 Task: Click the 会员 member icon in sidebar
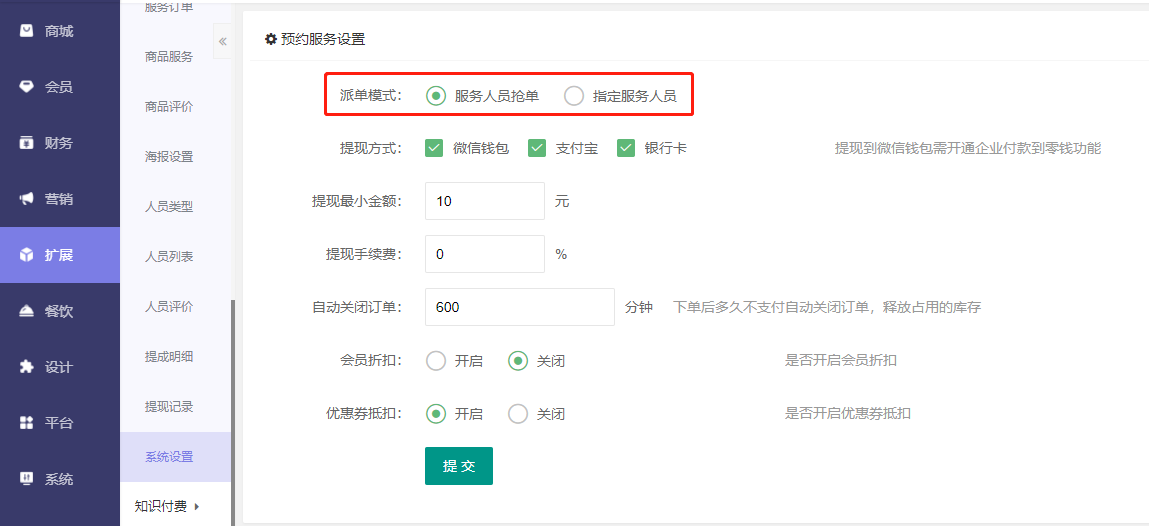[27, 87]
